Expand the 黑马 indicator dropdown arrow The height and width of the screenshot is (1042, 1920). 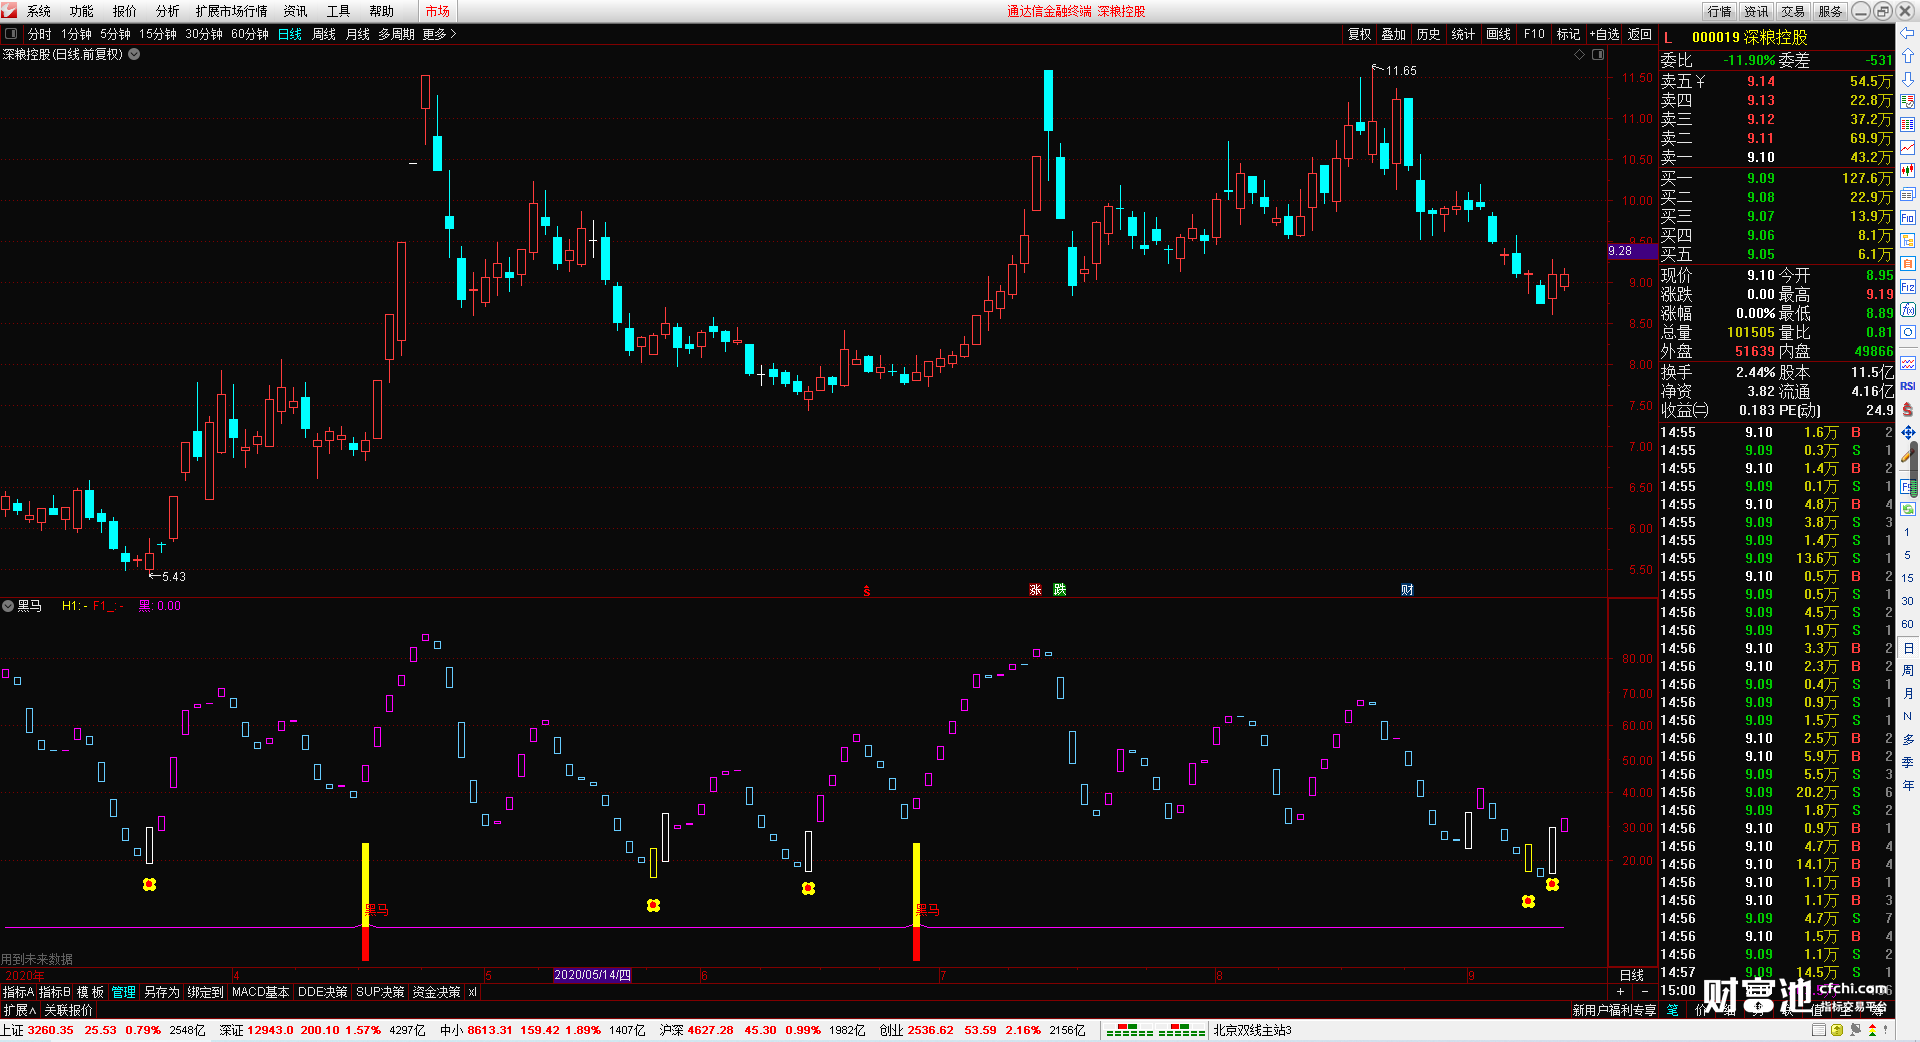pos(8,606)
